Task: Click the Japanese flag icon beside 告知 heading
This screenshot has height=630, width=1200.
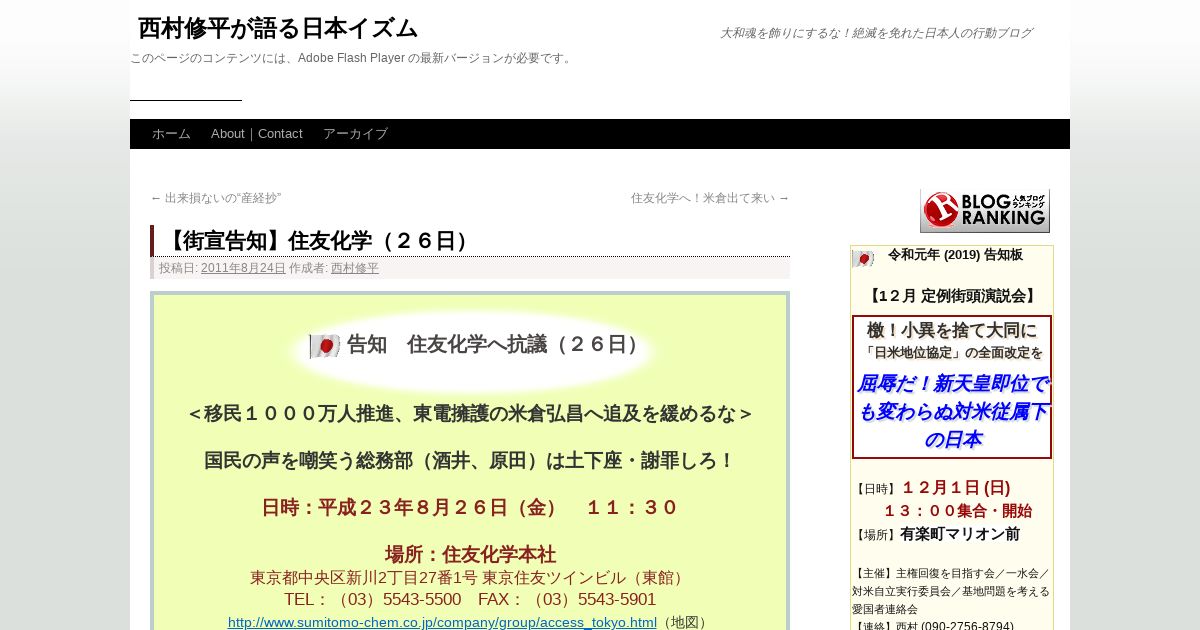Action: [324, 346]
